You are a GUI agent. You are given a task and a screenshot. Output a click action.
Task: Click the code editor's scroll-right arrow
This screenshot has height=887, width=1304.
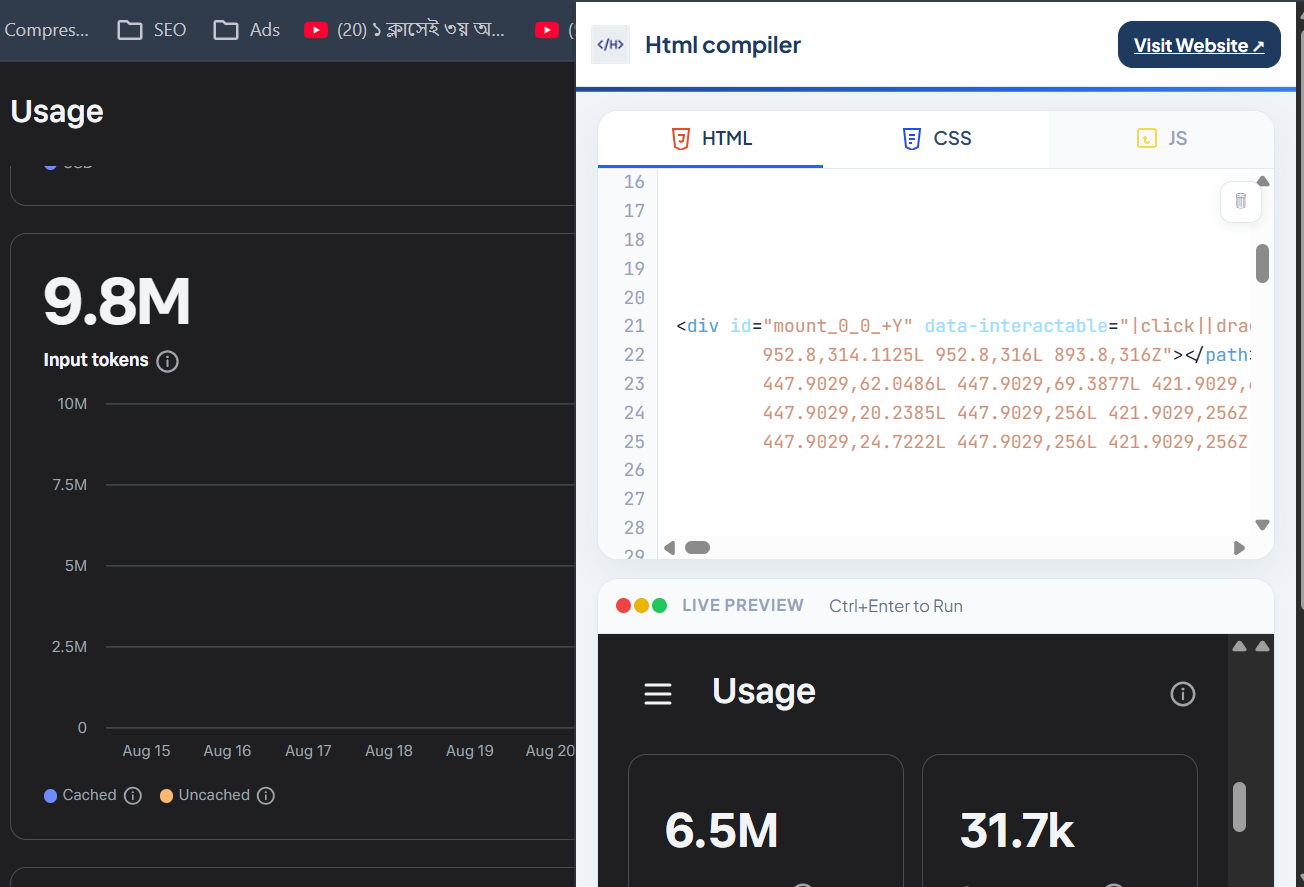tap(1240, 548)
